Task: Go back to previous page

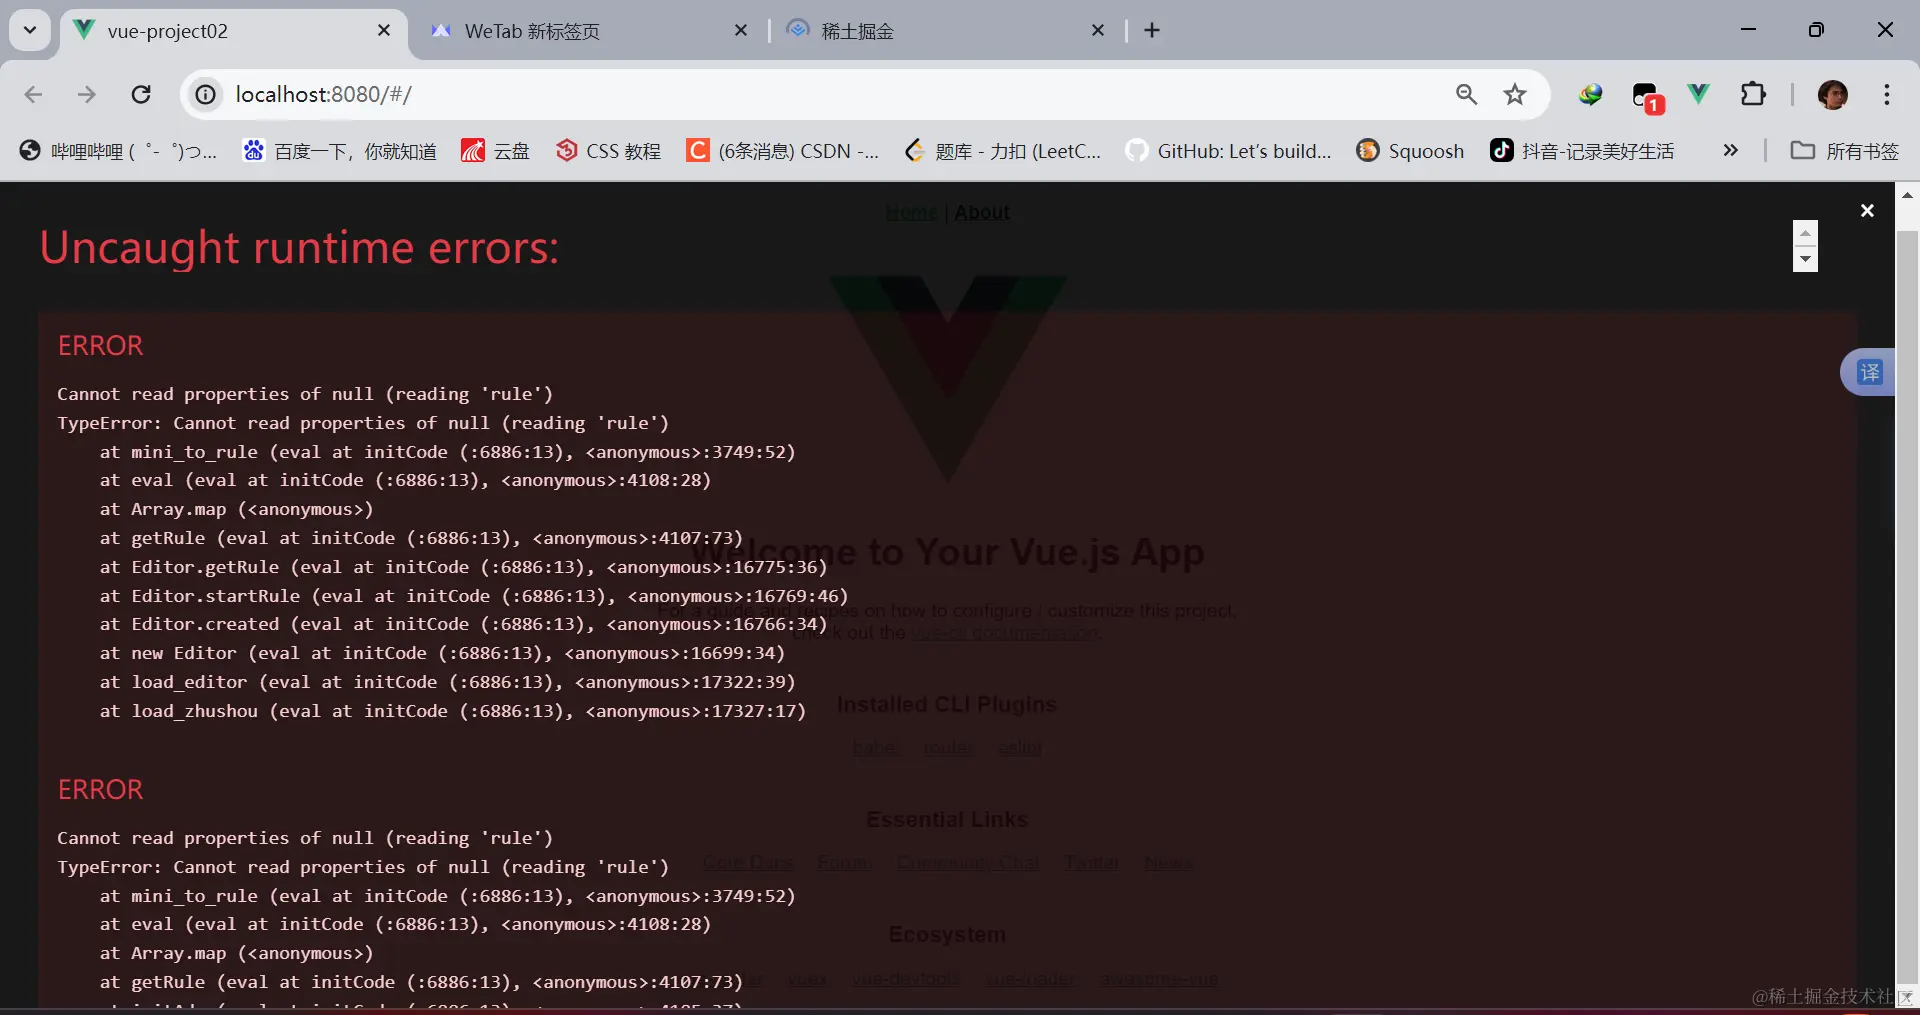Action: [x=33, y=94]
